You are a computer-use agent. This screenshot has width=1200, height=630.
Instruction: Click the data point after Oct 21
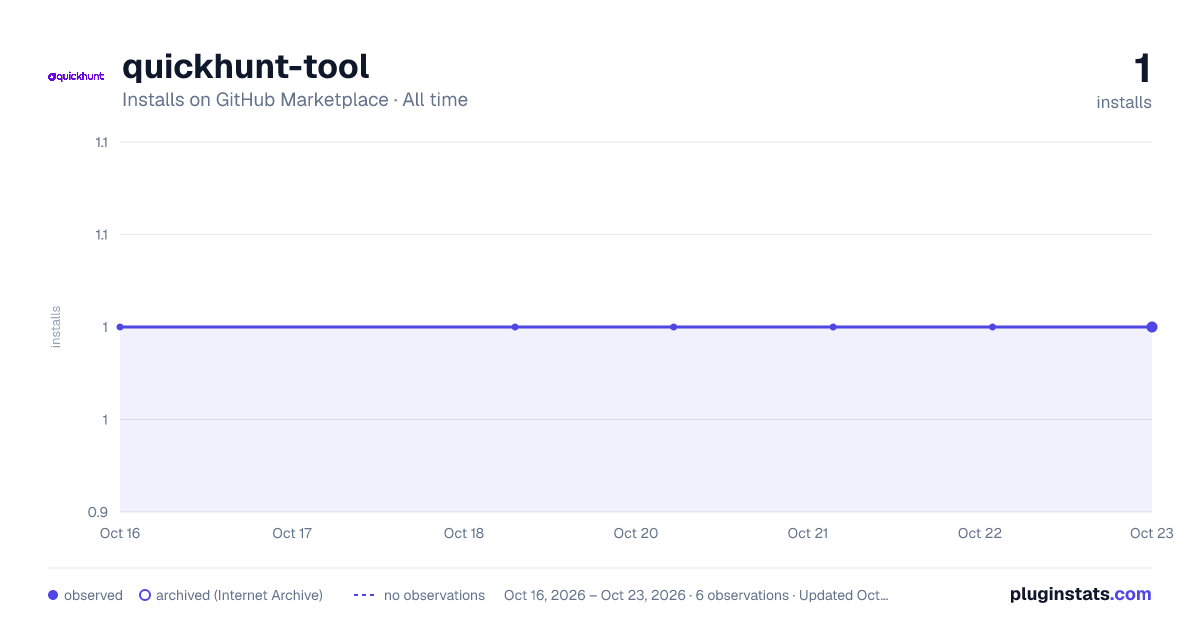coord(833,327)
